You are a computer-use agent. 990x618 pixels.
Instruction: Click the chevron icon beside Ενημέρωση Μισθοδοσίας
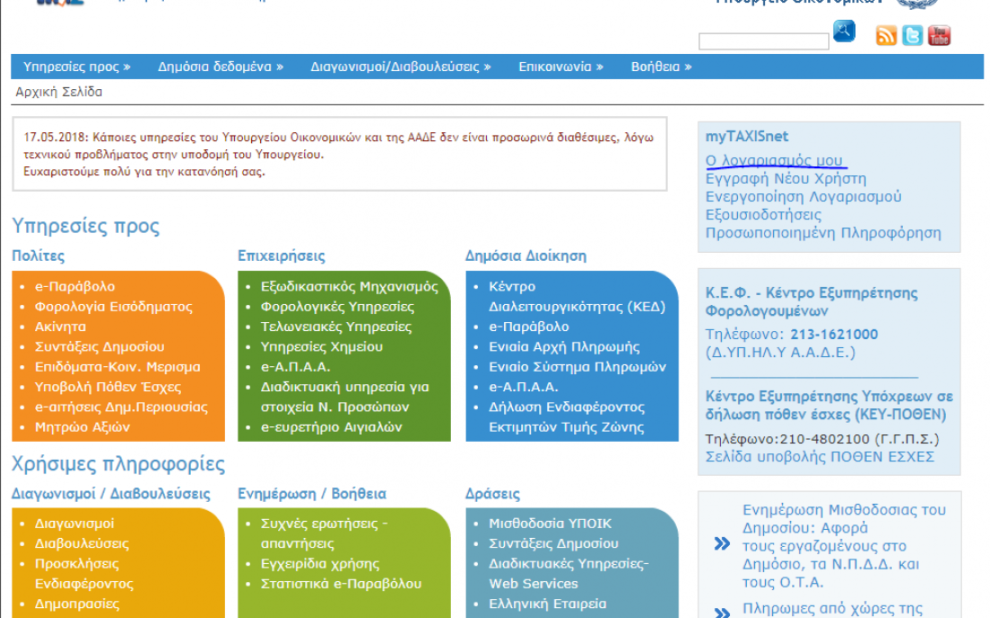(721, 545)
